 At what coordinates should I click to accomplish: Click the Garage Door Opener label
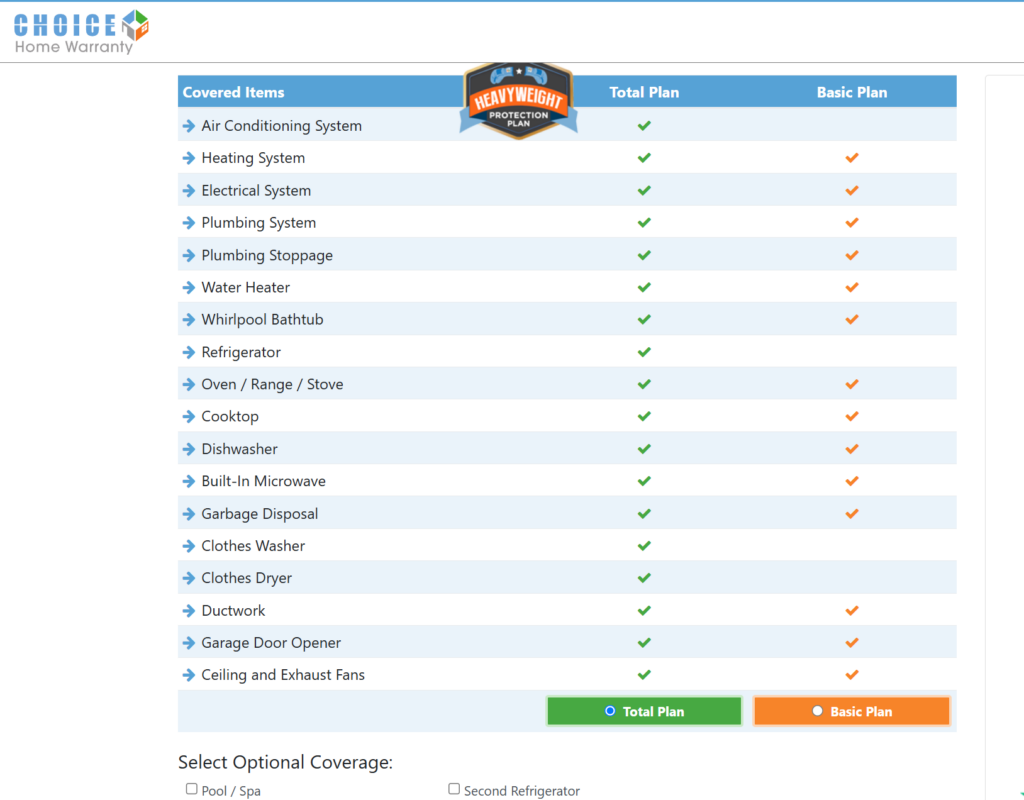pyautogui.click(x=271, y=643)
